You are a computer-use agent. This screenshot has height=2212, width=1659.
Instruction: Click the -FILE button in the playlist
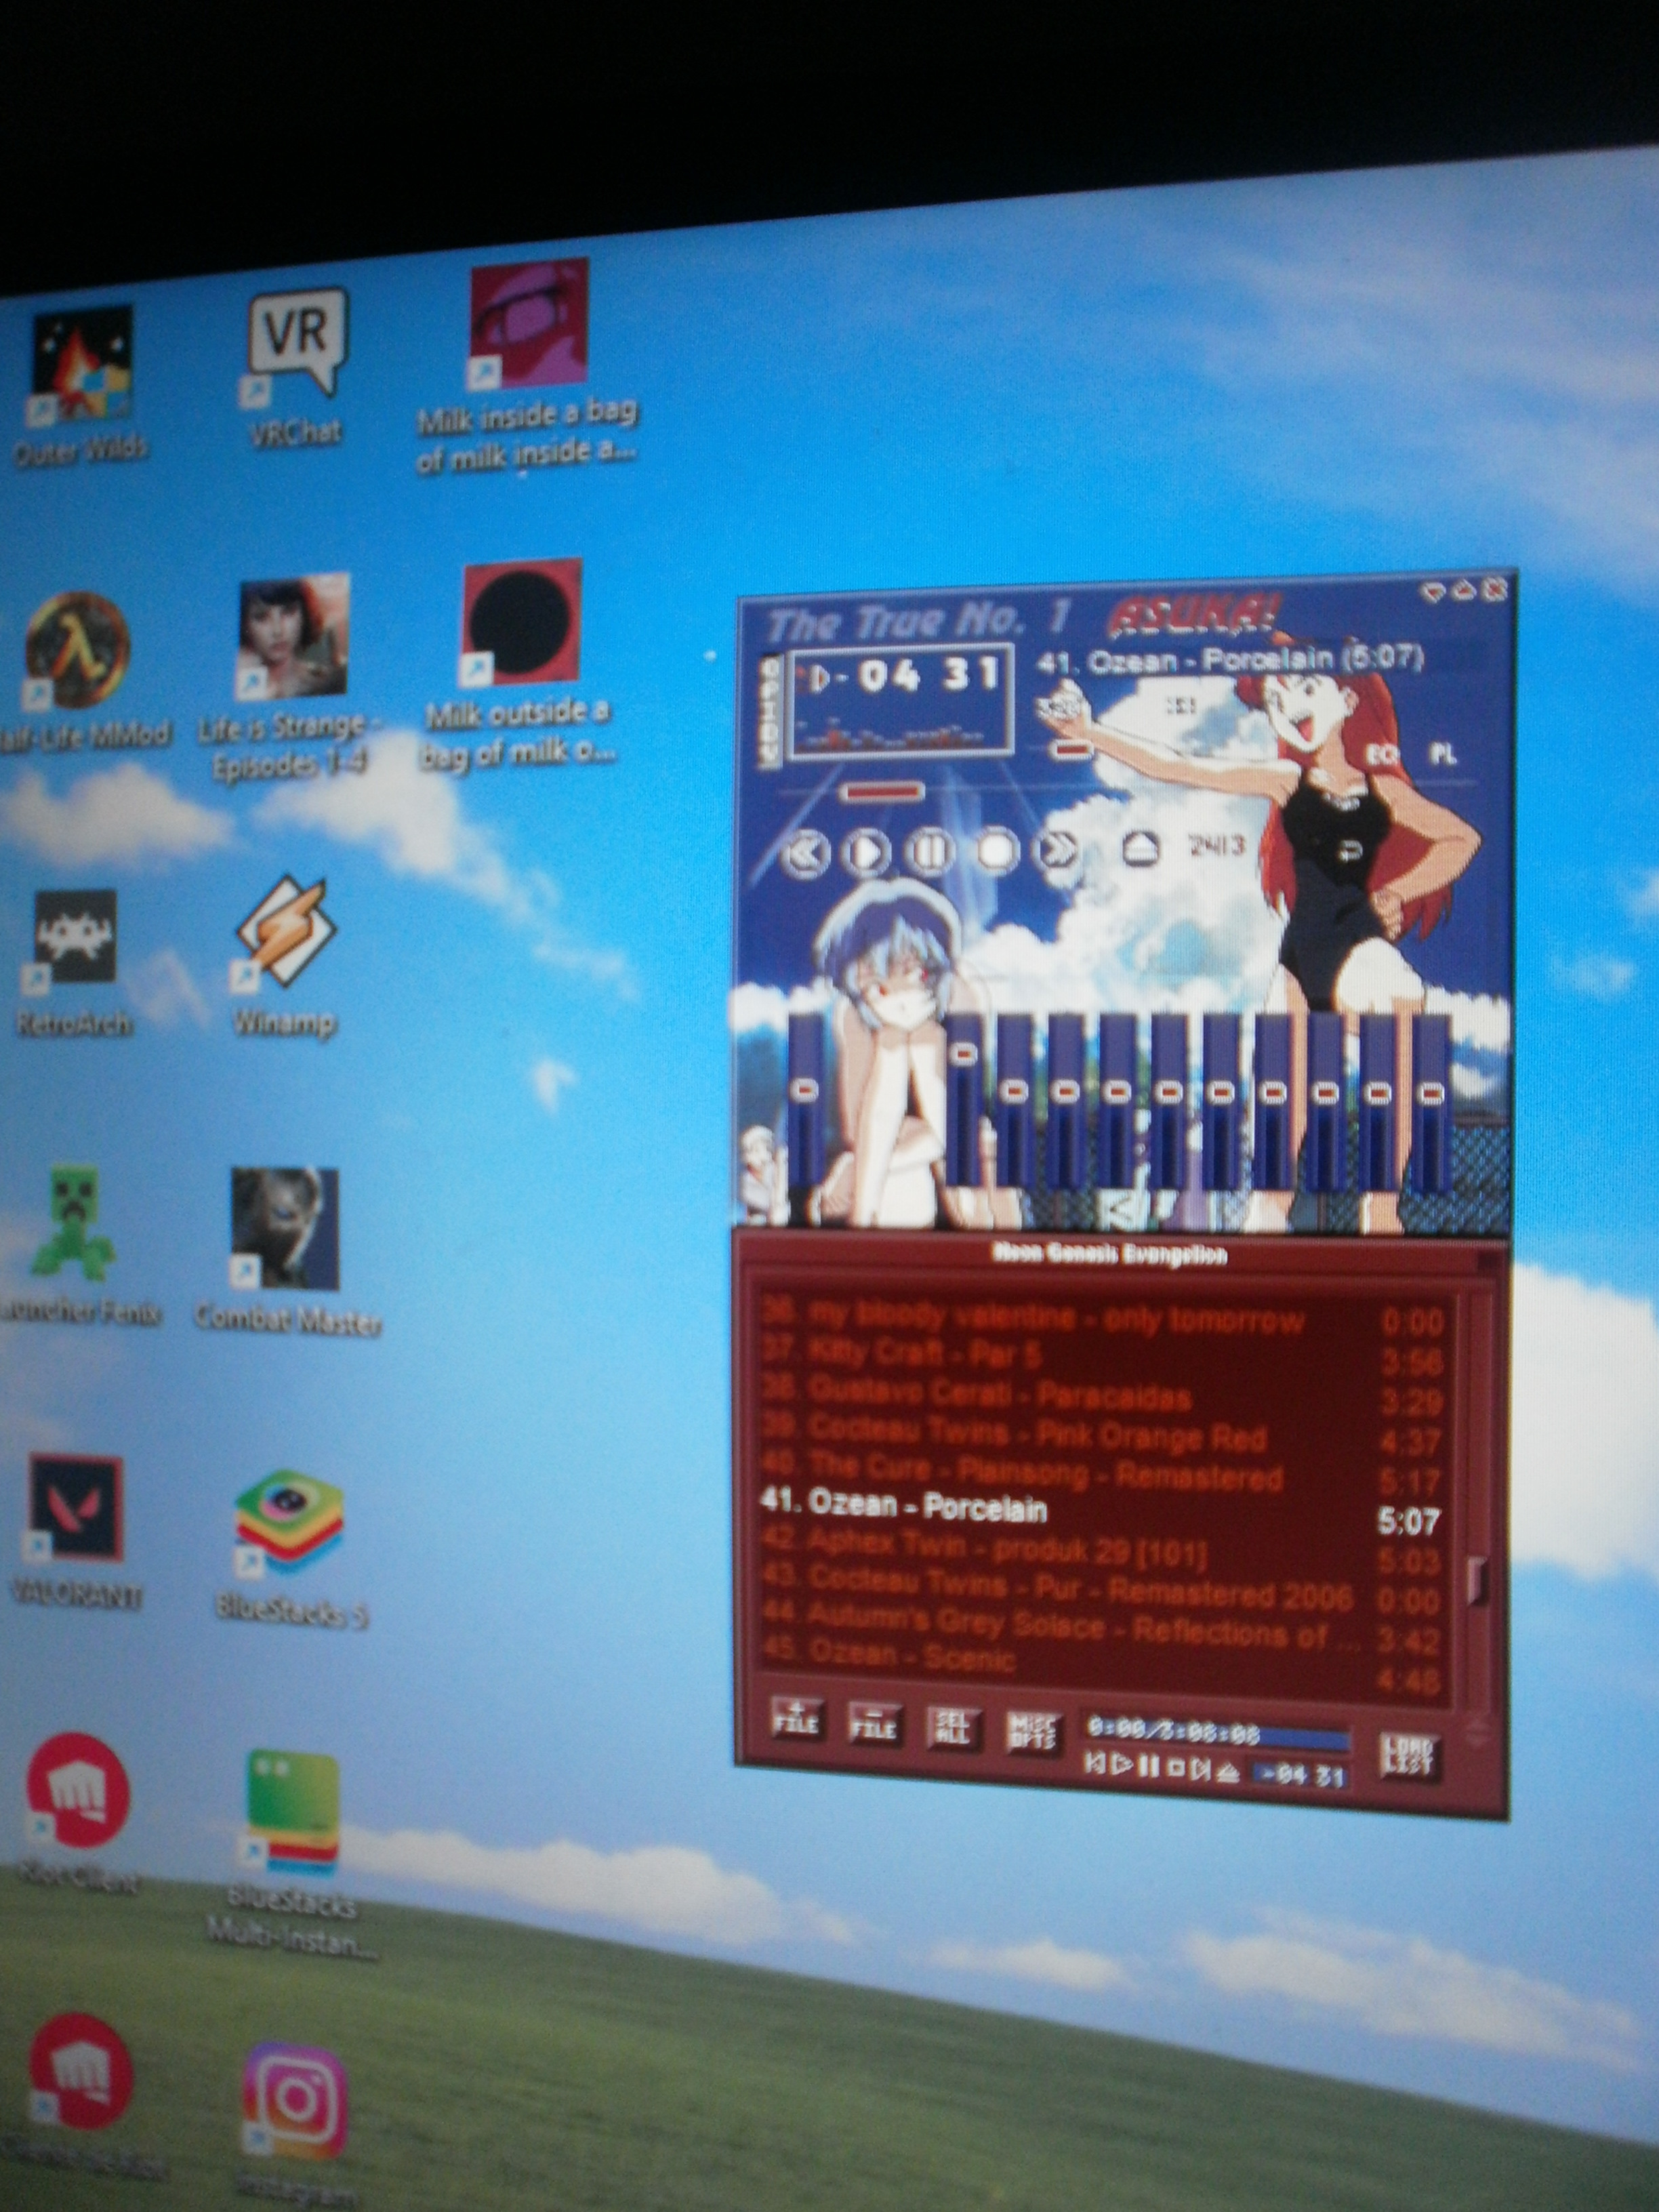pyautogui.click(x=875, y=1723)
